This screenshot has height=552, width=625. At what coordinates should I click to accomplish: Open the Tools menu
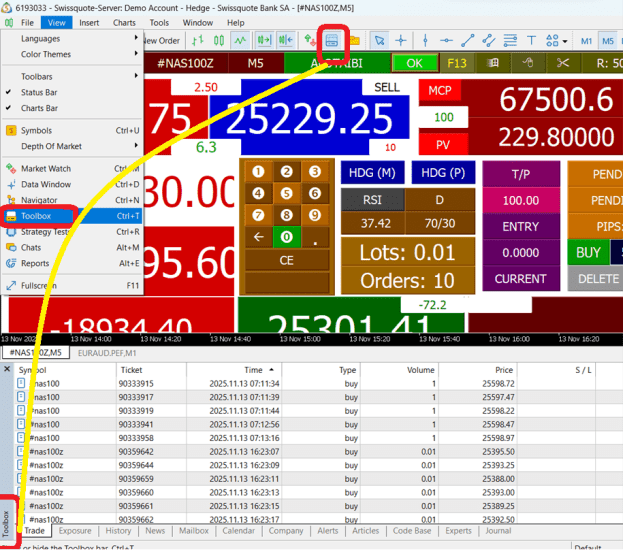click(x=159, y=23)
